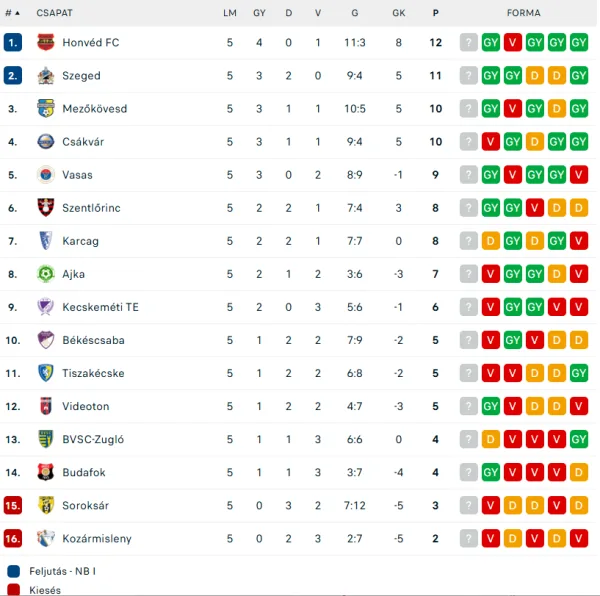Click the Honvéd FC team crest
600x596 pixels.
click(x=46, y=42)
